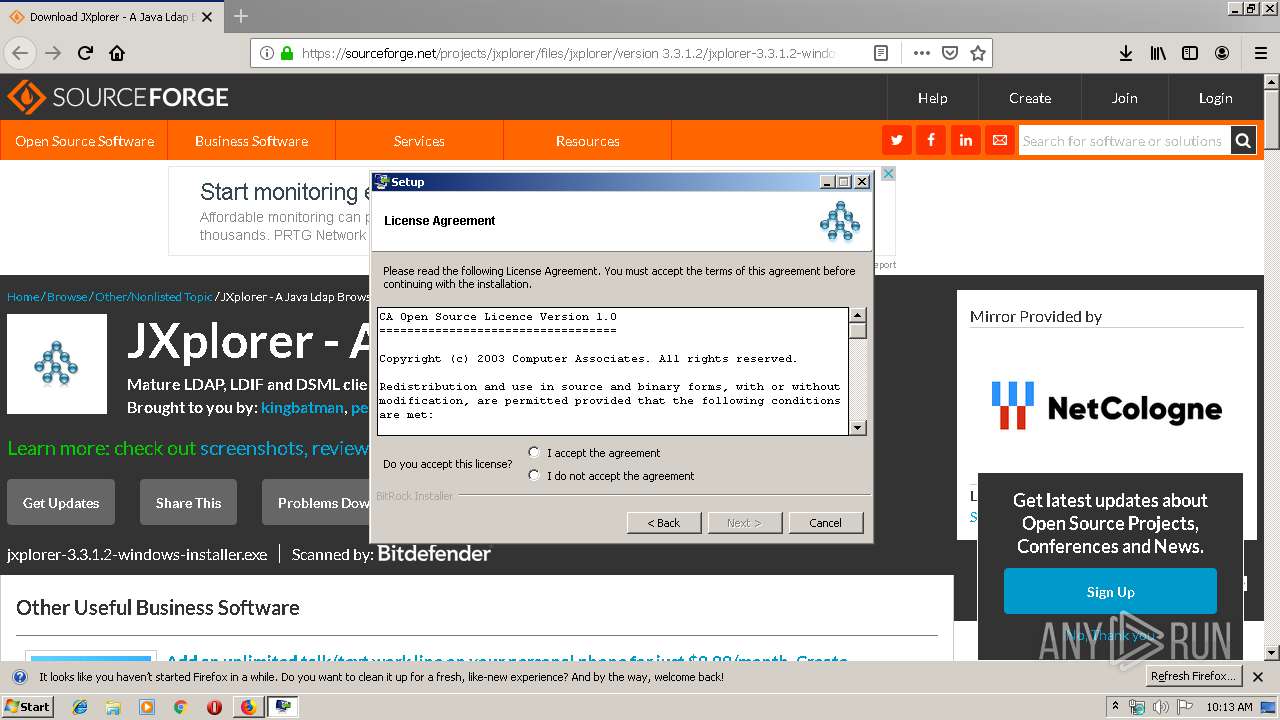The width and height of the screenshot is (1280, 720).
Task: Save page to Pocket
Action: point(950,53)
